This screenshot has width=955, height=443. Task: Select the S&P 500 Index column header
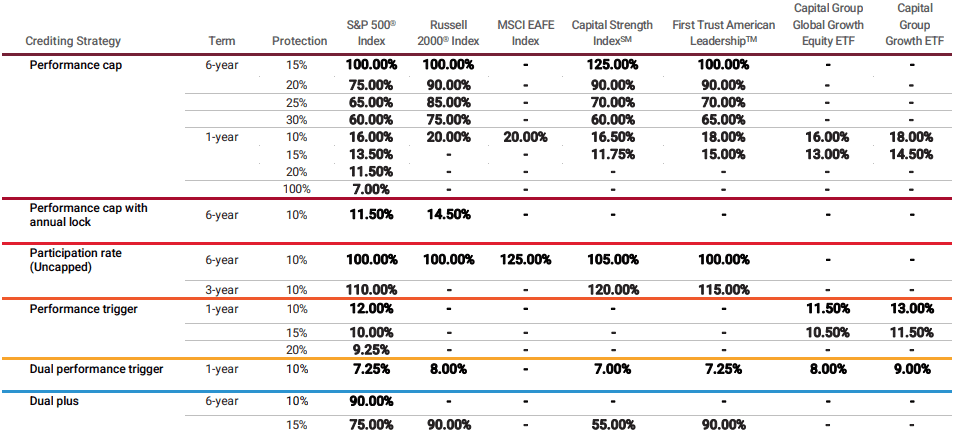(372, 33)
